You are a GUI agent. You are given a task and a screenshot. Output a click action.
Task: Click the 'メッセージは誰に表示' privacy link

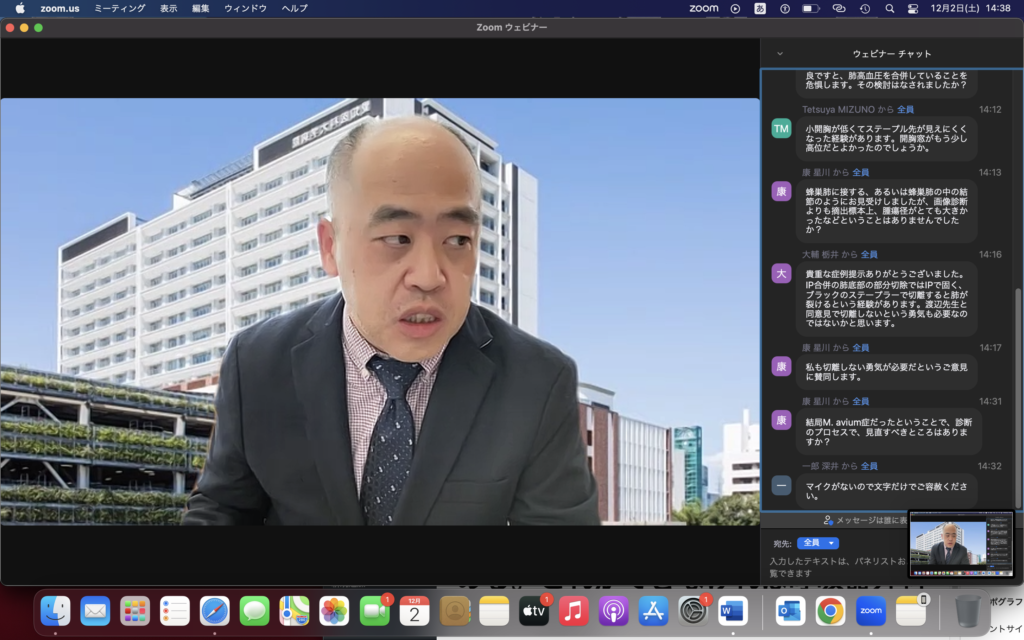point(864,520)
